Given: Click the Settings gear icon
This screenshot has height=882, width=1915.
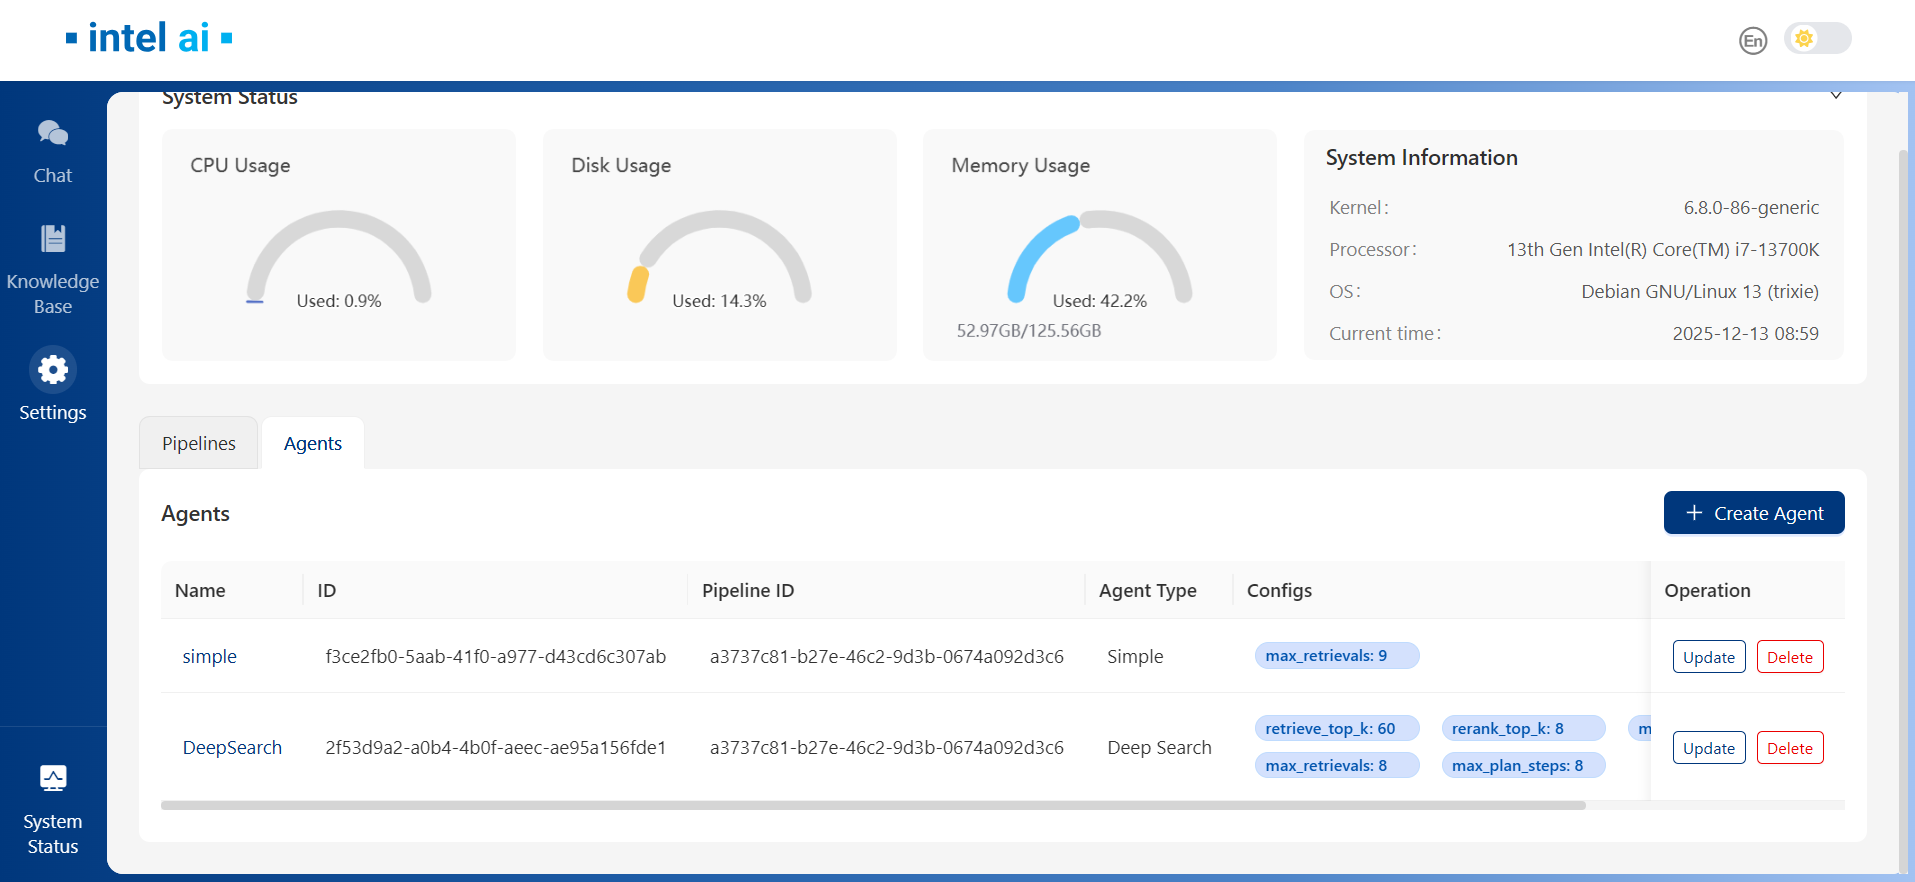Looking at the screenshot, I should pyautogui.click(x=53, y=370).
